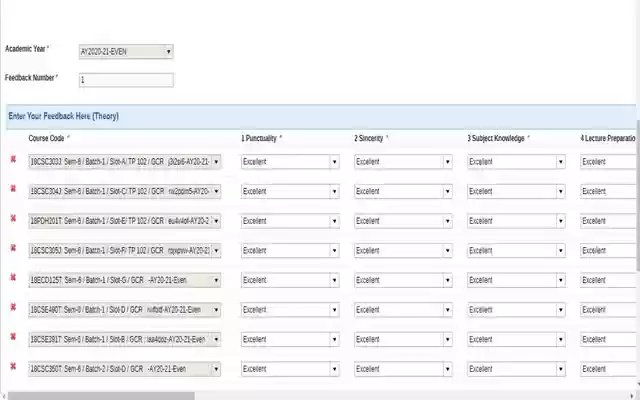640x400 pixels.
Task: Remove the 18CSC303J course row
Action: coord(13,159)
